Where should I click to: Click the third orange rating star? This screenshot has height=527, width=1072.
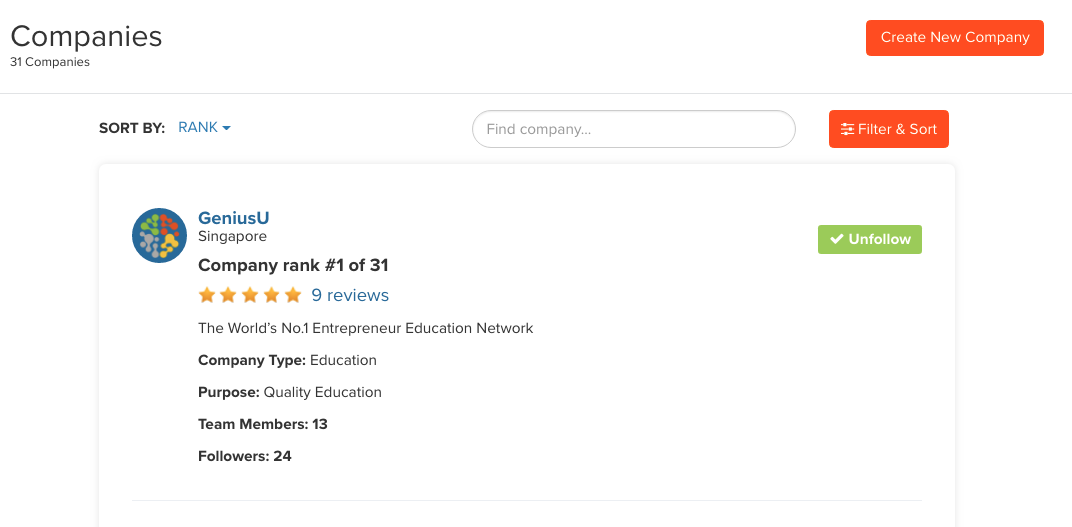click(x=250, y=295)
